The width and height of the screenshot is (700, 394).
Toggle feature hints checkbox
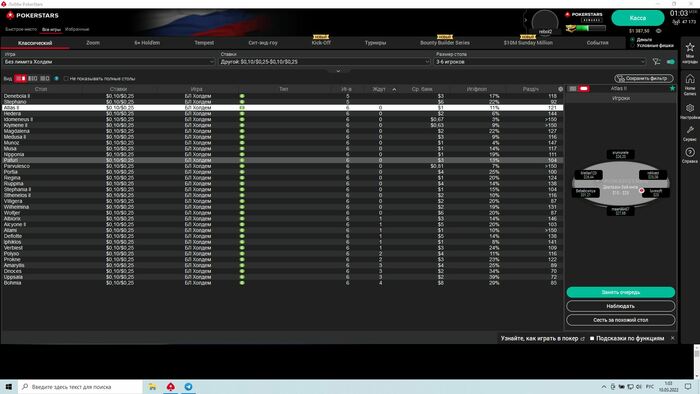tap(592, 338)
